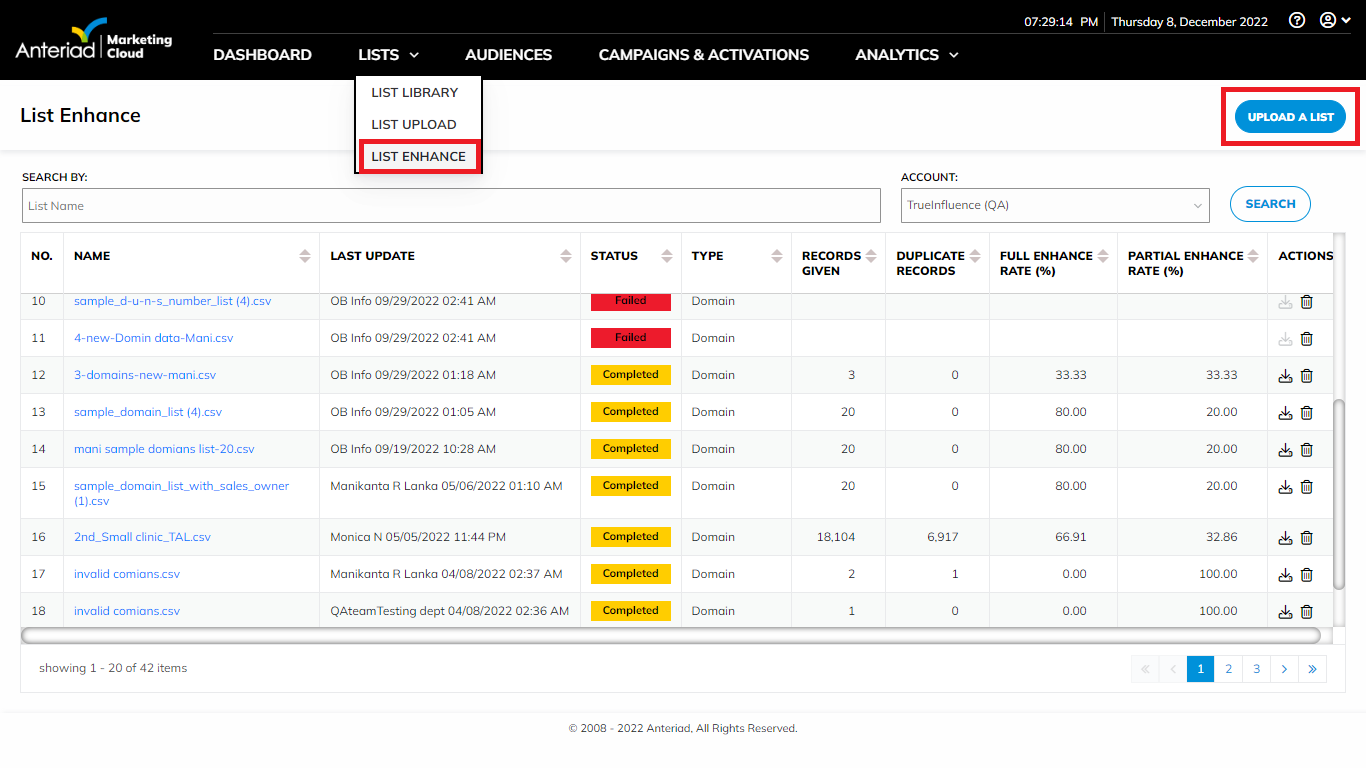Click Completed status badge for 2nd_Small clinic_TAL.csv
1366x768 pixels.
630,537
